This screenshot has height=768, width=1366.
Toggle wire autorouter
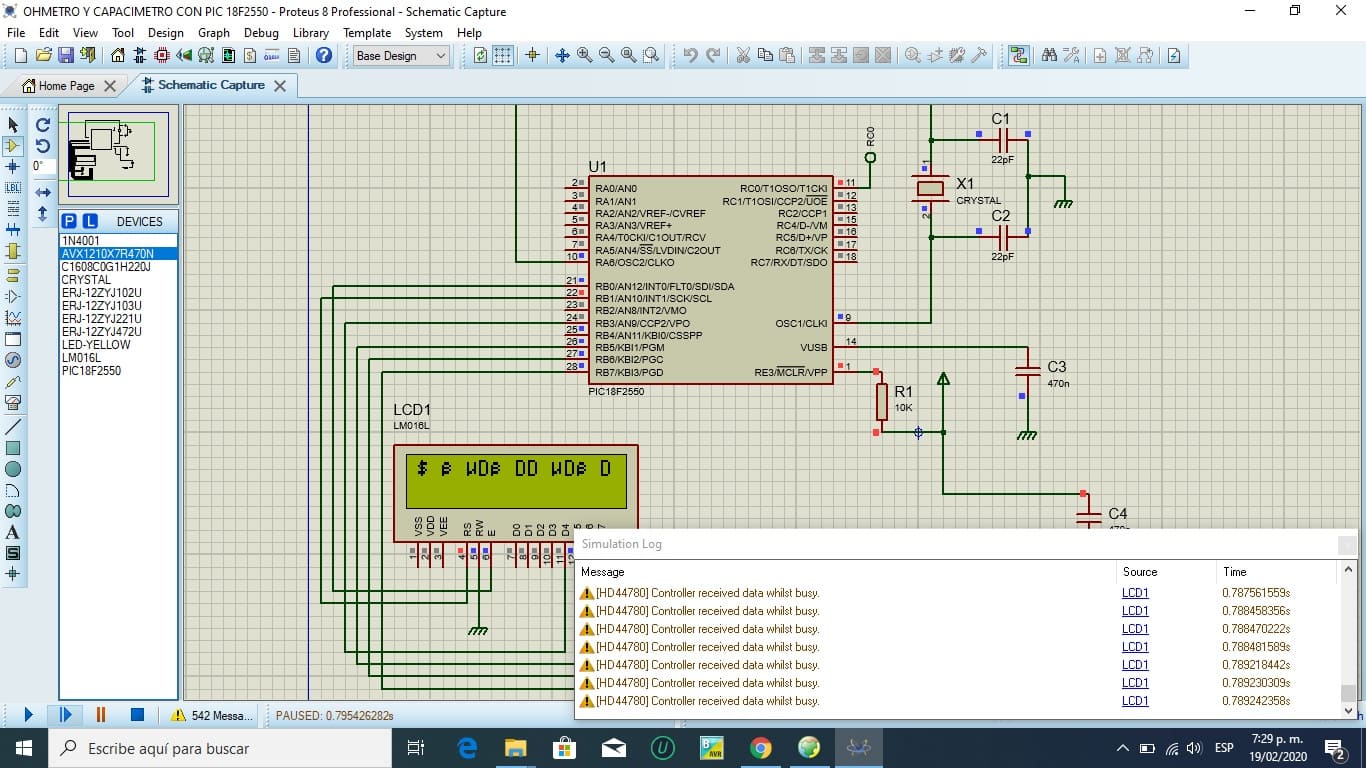[1019, 56]
